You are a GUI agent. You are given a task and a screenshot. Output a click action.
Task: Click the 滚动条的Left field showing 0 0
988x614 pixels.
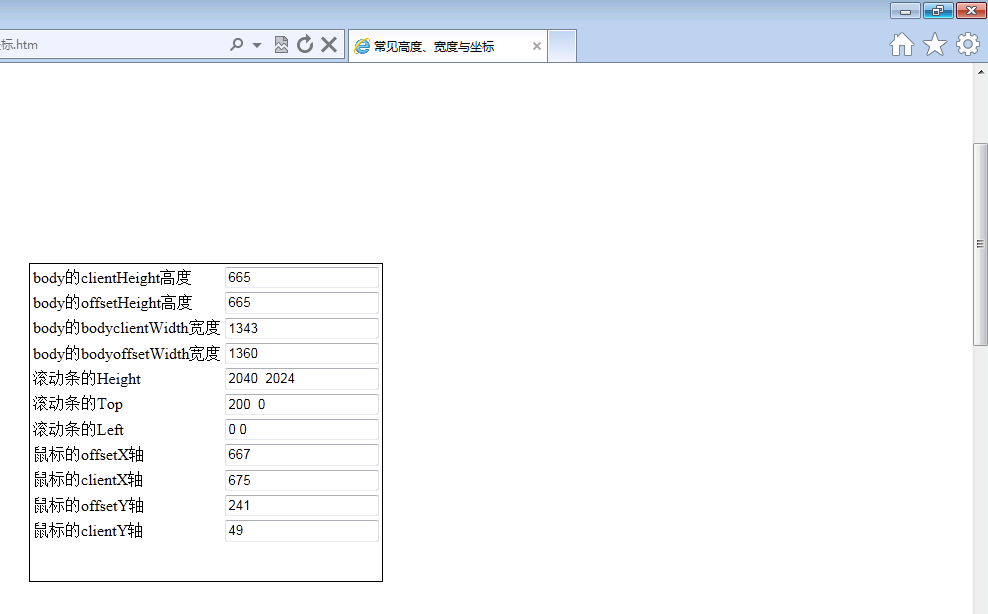coord(302,429)
